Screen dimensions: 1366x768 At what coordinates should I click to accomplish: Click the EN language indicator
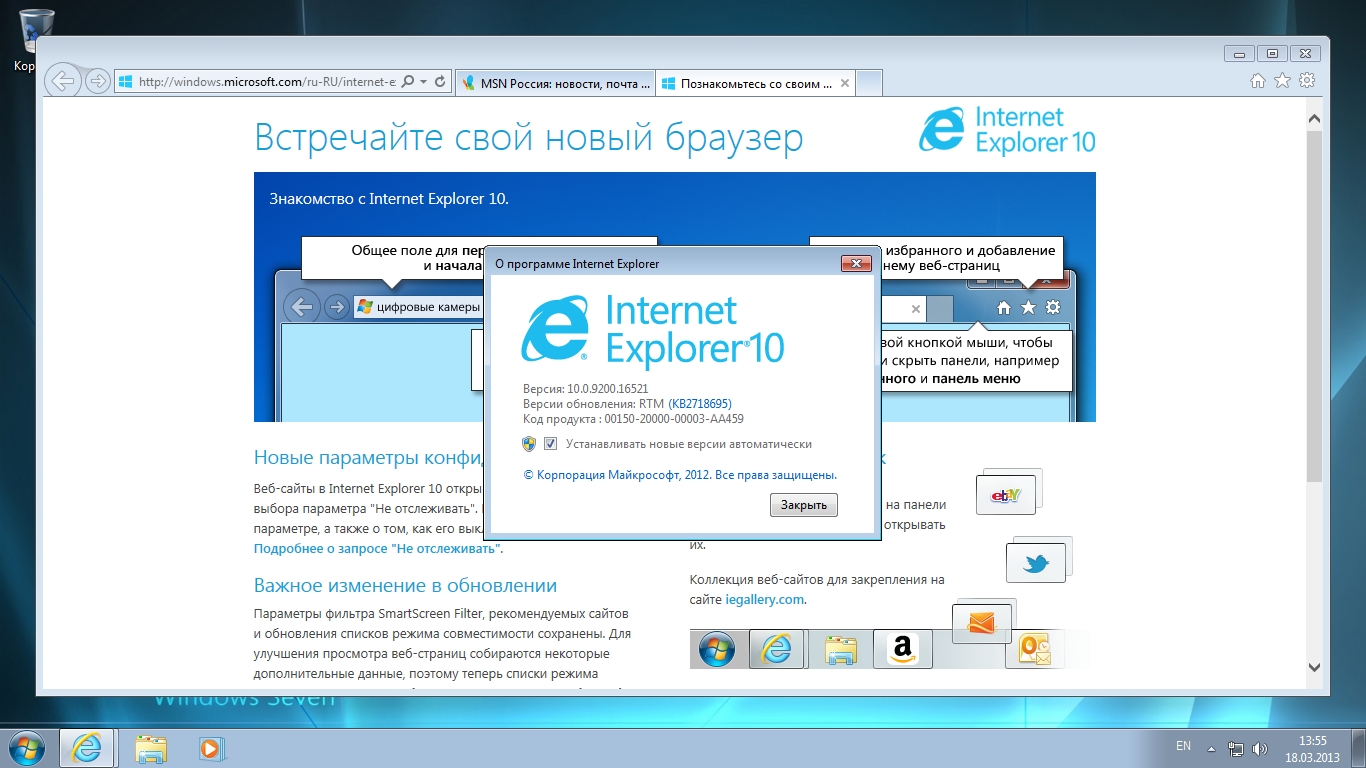[1183, 747]
